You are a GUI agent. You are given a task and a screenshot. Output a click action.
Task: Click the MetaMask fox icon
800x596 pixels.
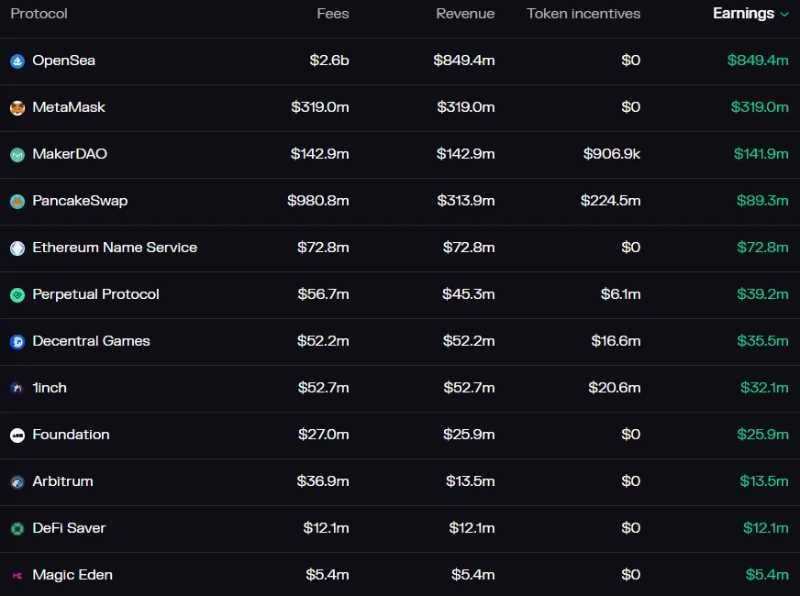click(17, 108)
